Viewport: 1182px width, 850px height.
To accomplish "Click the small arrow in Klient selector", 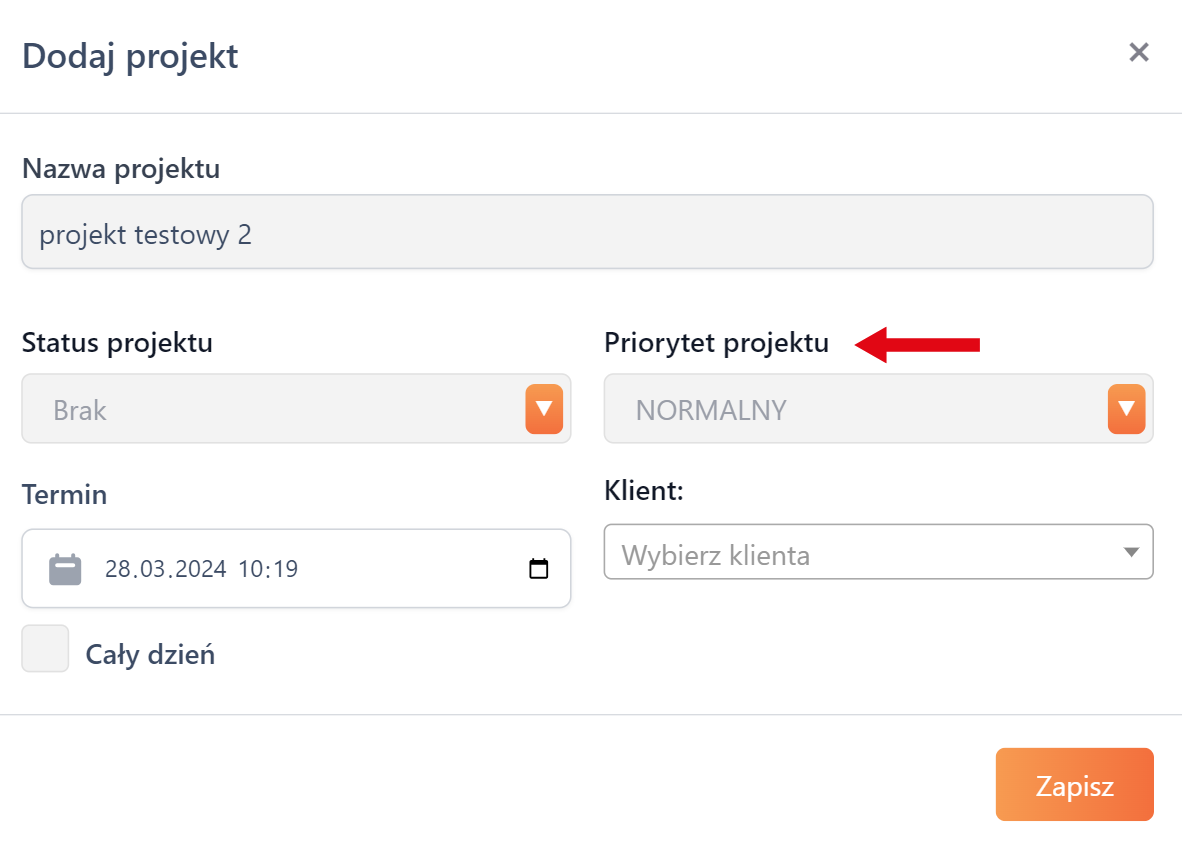I will pos(1131,552).
